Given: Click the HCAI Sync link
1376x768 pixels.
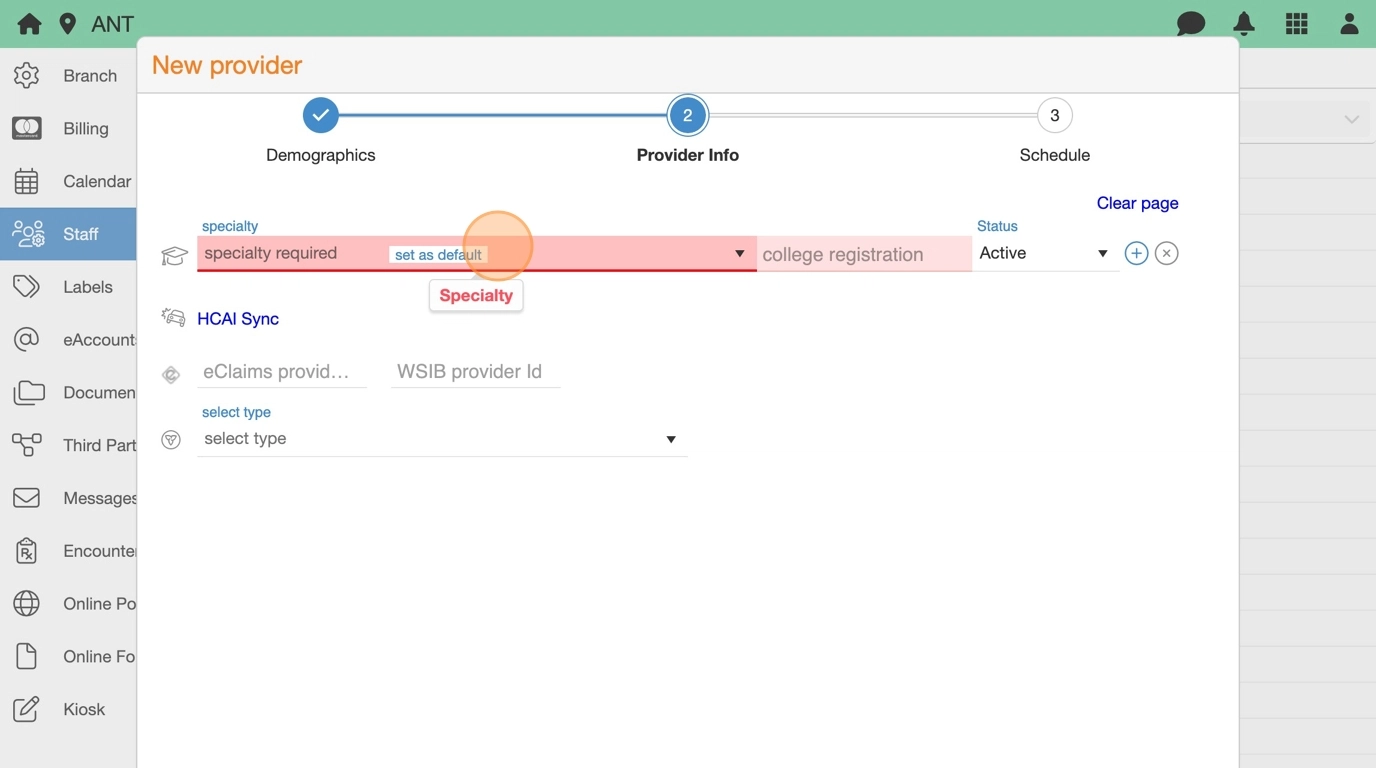Looking at the screenshot, I should coord(238,319).
